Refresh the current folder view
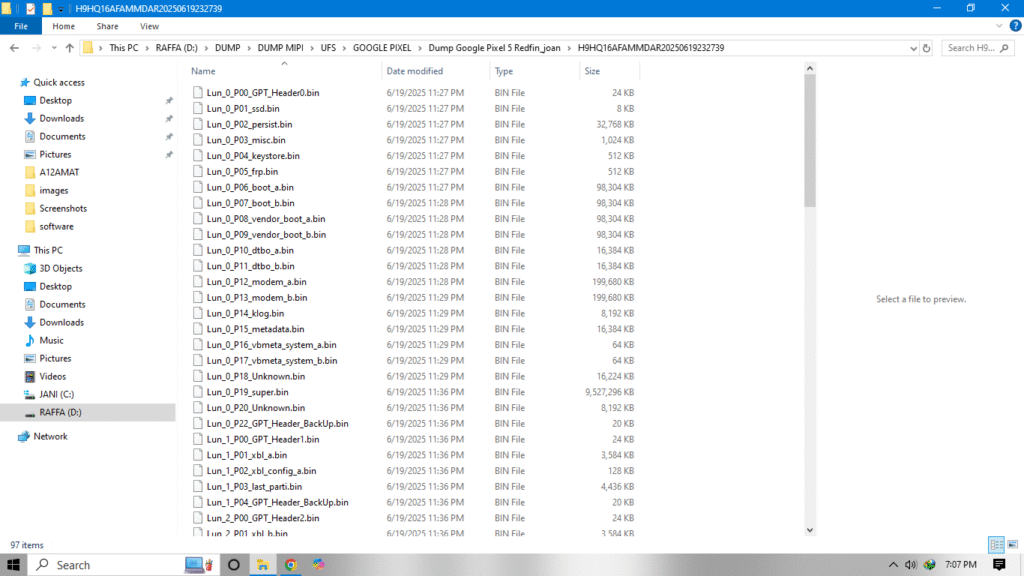The width and height of the screenshot is (1024, 576). click(927, 48)
